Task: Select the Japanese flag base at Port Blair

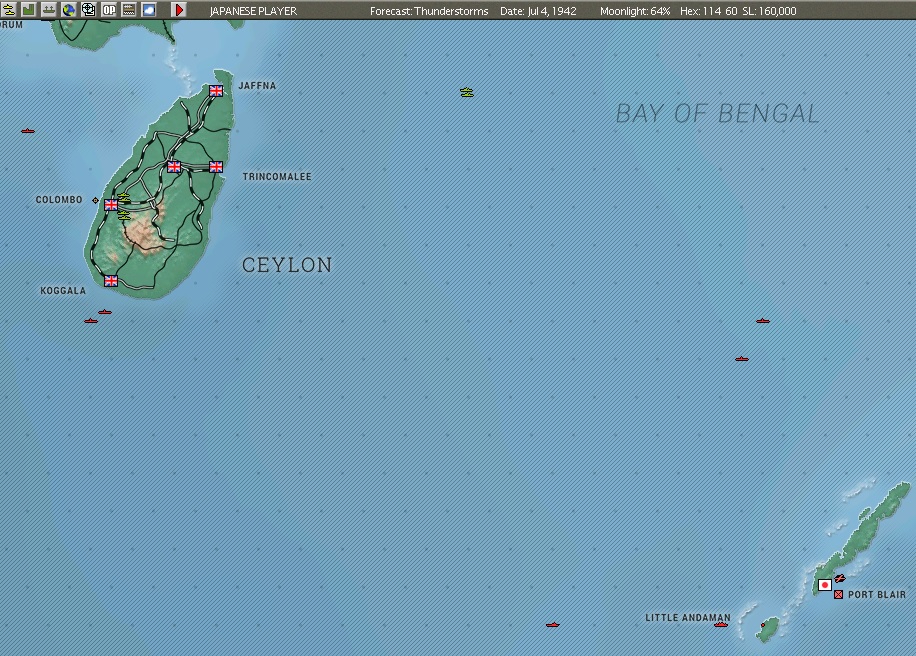Action: point(825,585)
